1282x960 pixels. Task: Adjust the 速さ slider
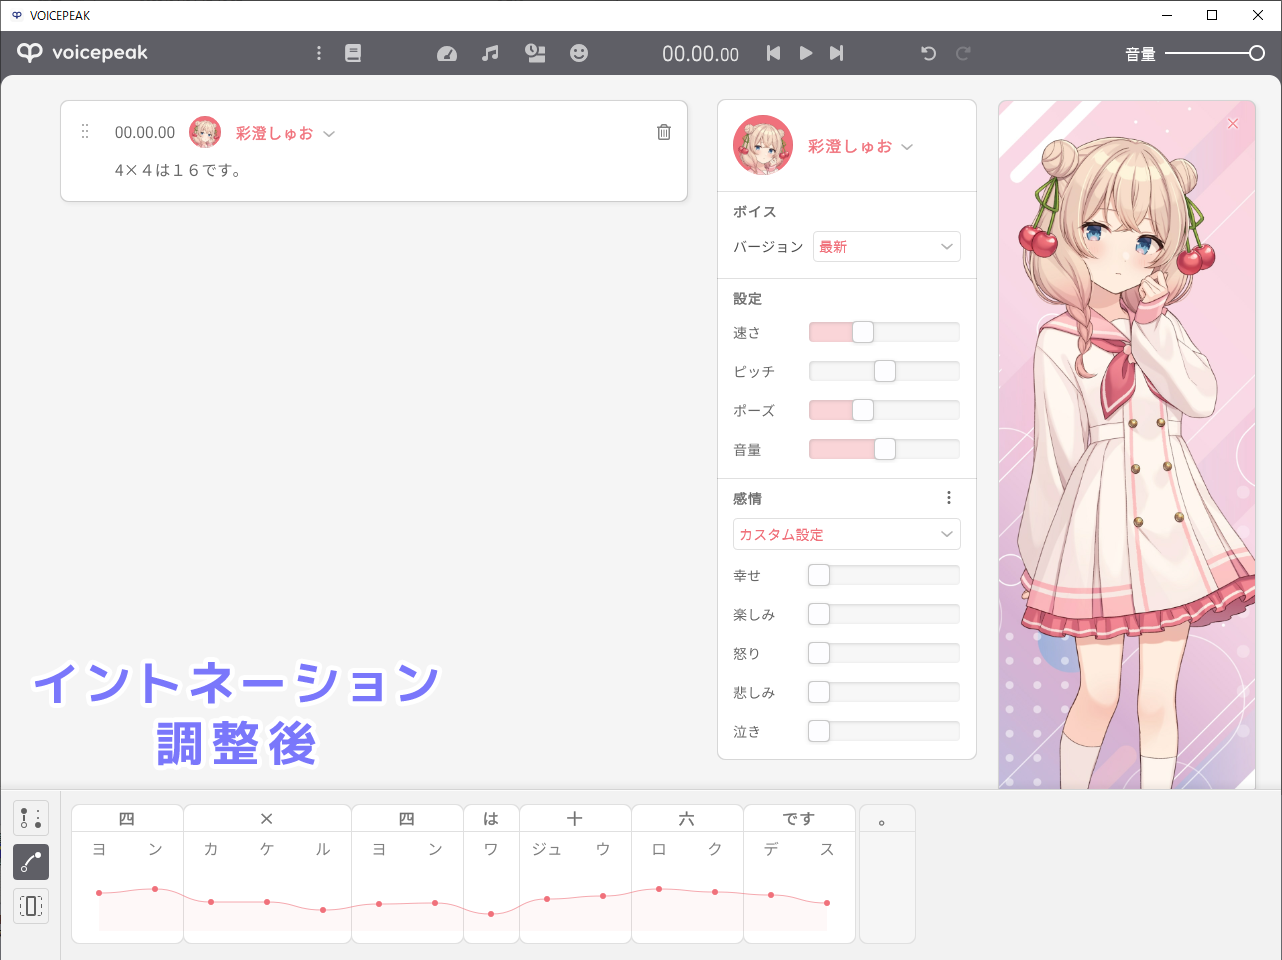(x=884, y=332)
